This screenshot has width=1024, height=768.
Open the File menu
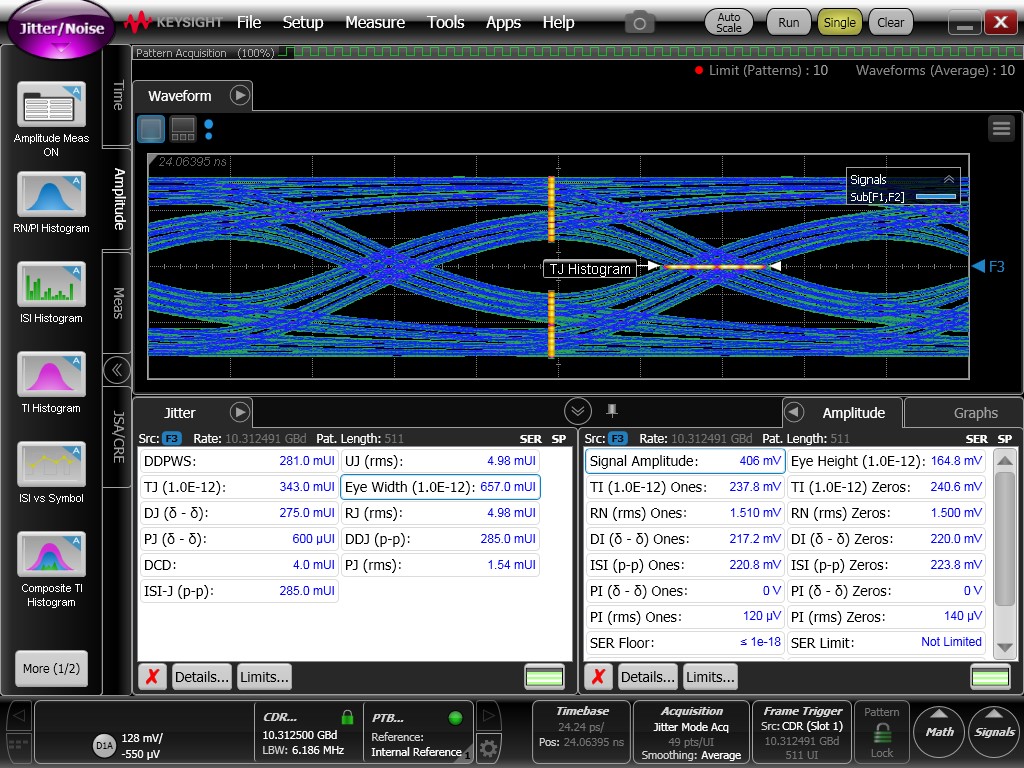[x=249, y=22]
